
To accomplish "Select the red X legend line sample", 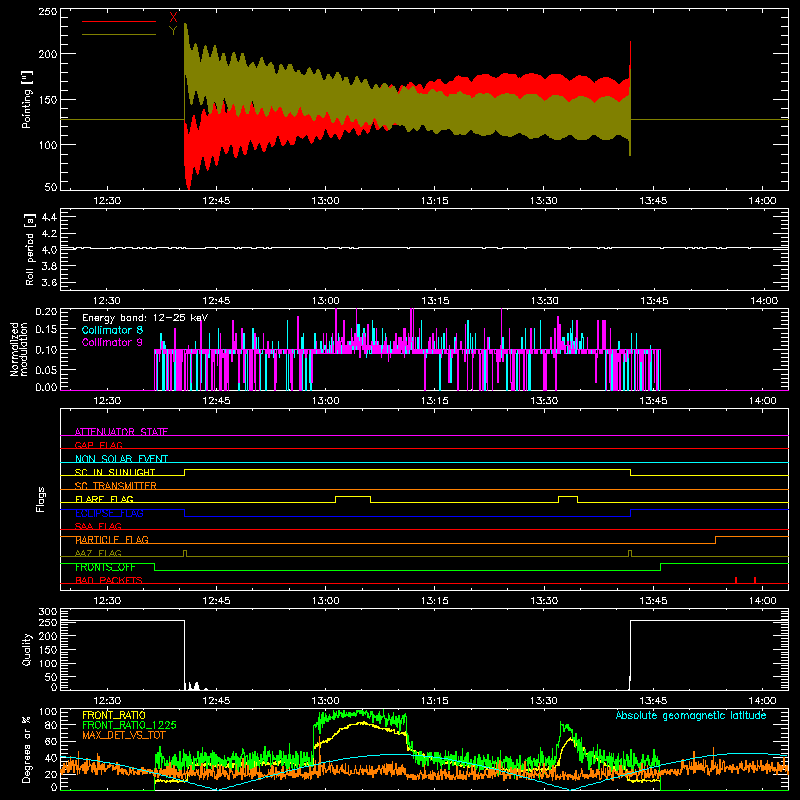I will [x=119, y=21].
